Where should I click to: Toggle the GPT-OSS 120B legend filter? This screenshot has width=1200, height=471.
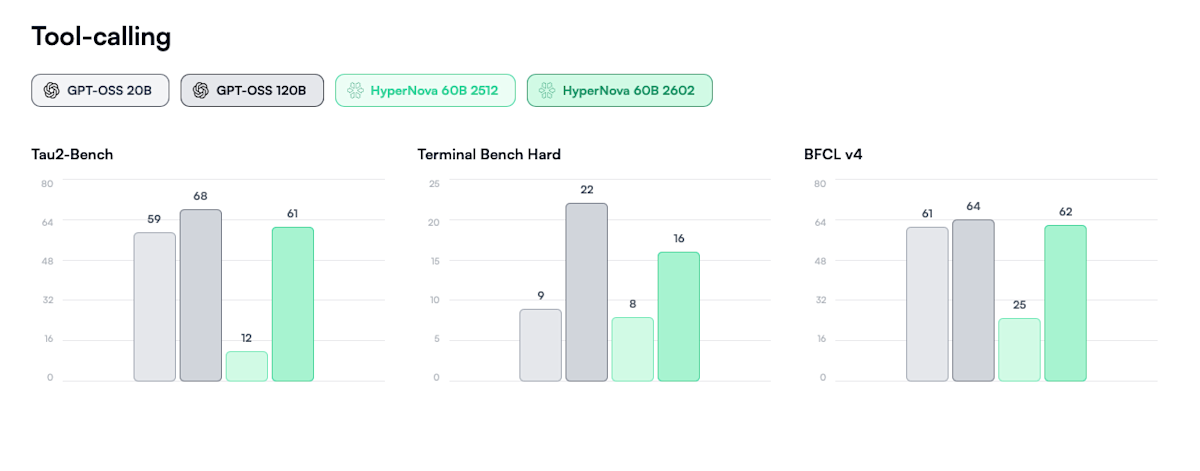[x=252, y=90]
